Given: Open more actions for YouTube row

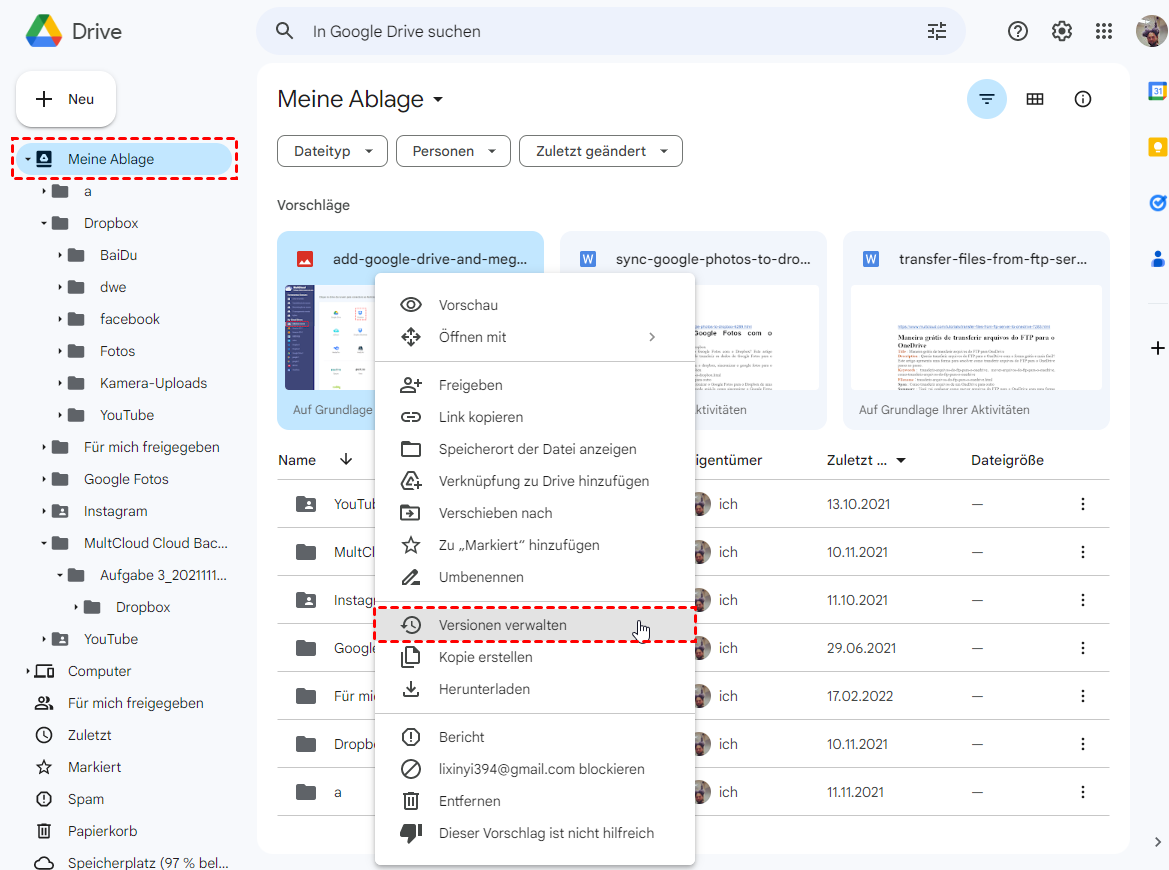Looking at the screenshot, I should coord(1082,504).
